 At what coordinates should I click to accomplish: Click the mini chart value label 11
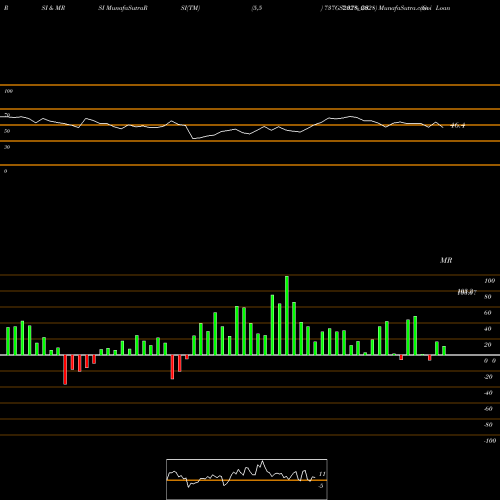coord(322,474)
